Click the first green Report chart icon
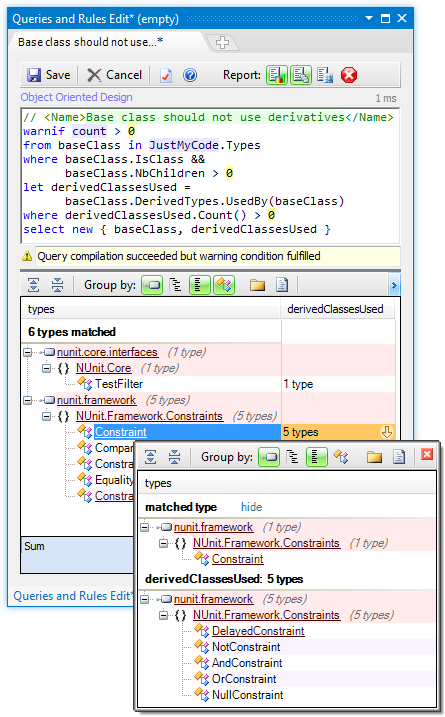The image size is (445, 717). [277, 75]
